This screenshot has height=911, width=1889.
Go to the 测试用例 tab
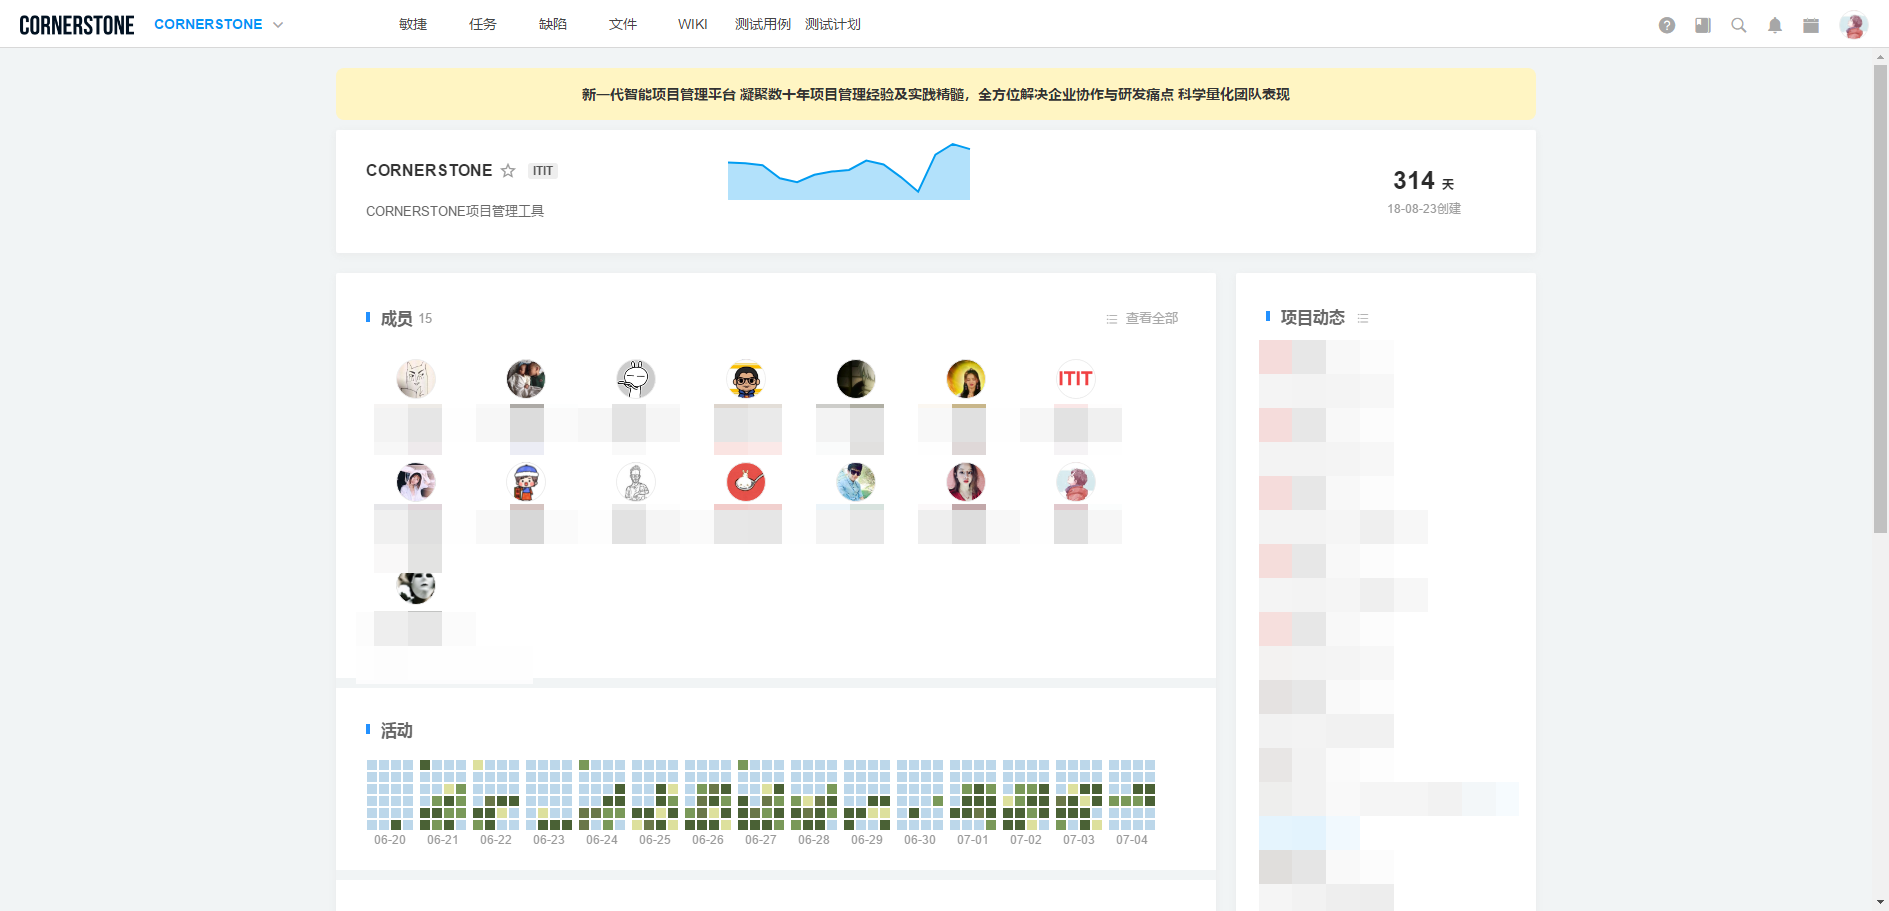pyautogui.click(x=763, y=24)
